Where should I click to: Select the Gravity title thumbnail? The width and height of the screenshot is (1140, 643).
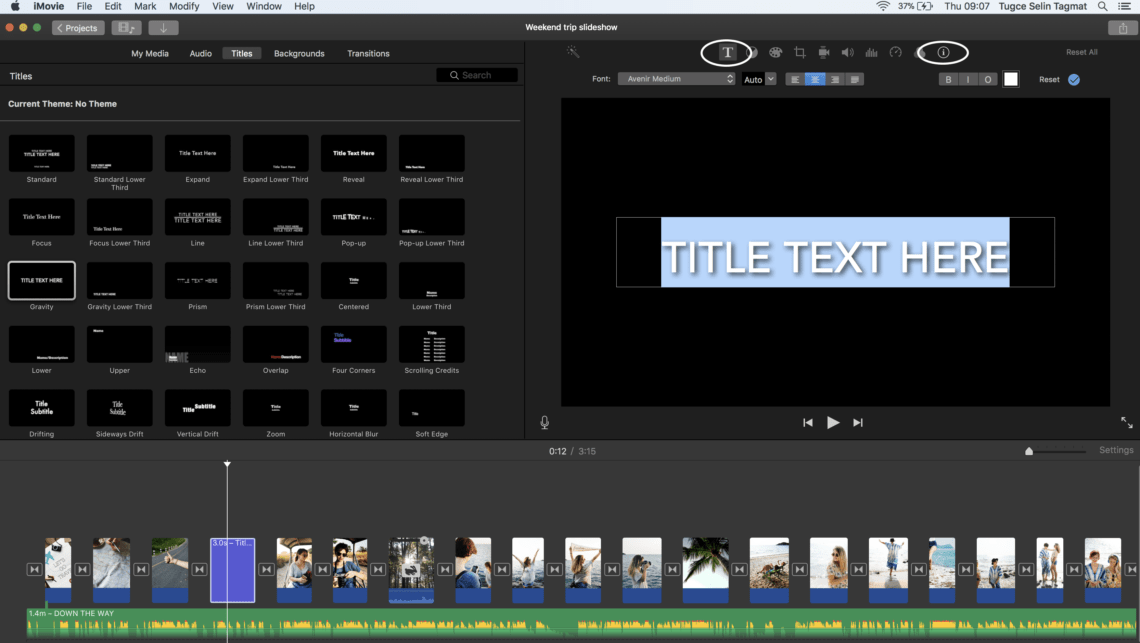41,281
